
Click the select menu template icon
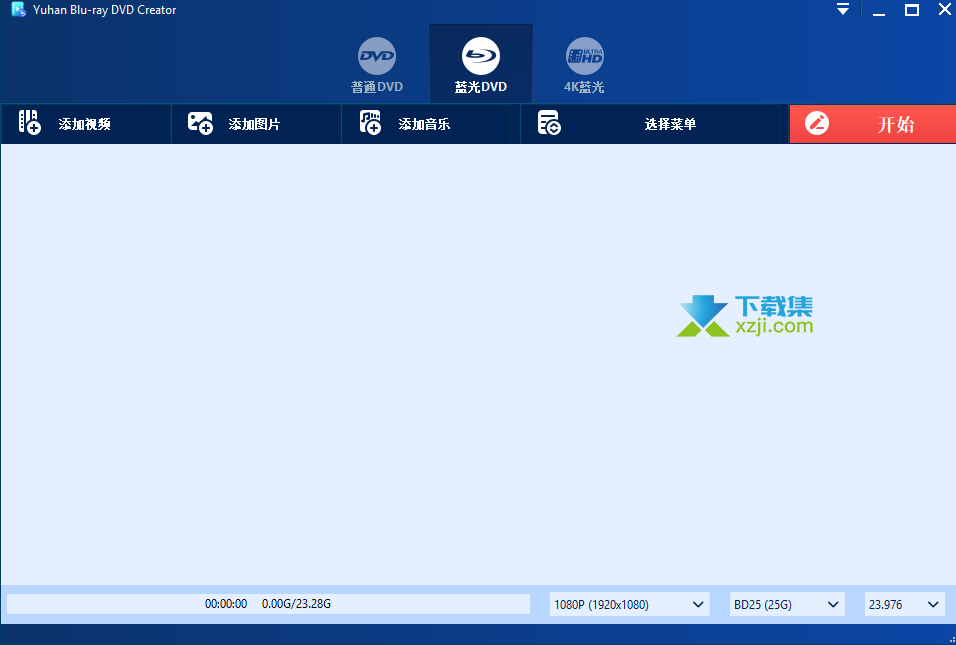point(548,124)
